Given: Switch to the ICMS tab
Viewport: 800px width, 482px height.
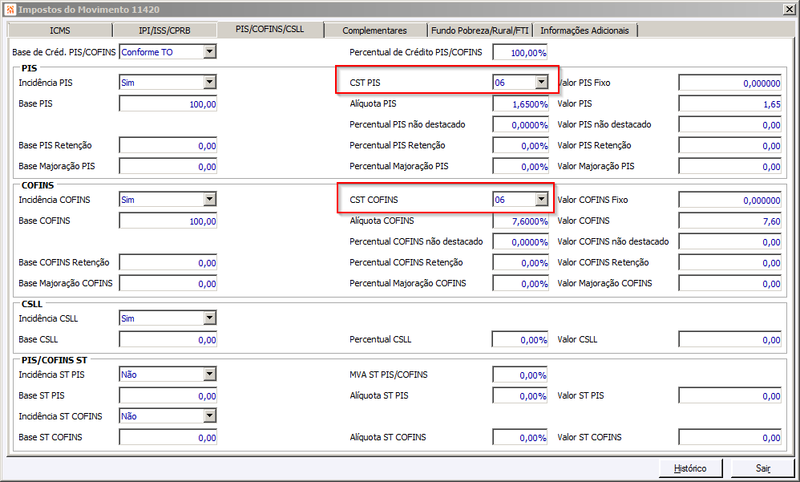Looking at the screenshot, I should [60, 30].
